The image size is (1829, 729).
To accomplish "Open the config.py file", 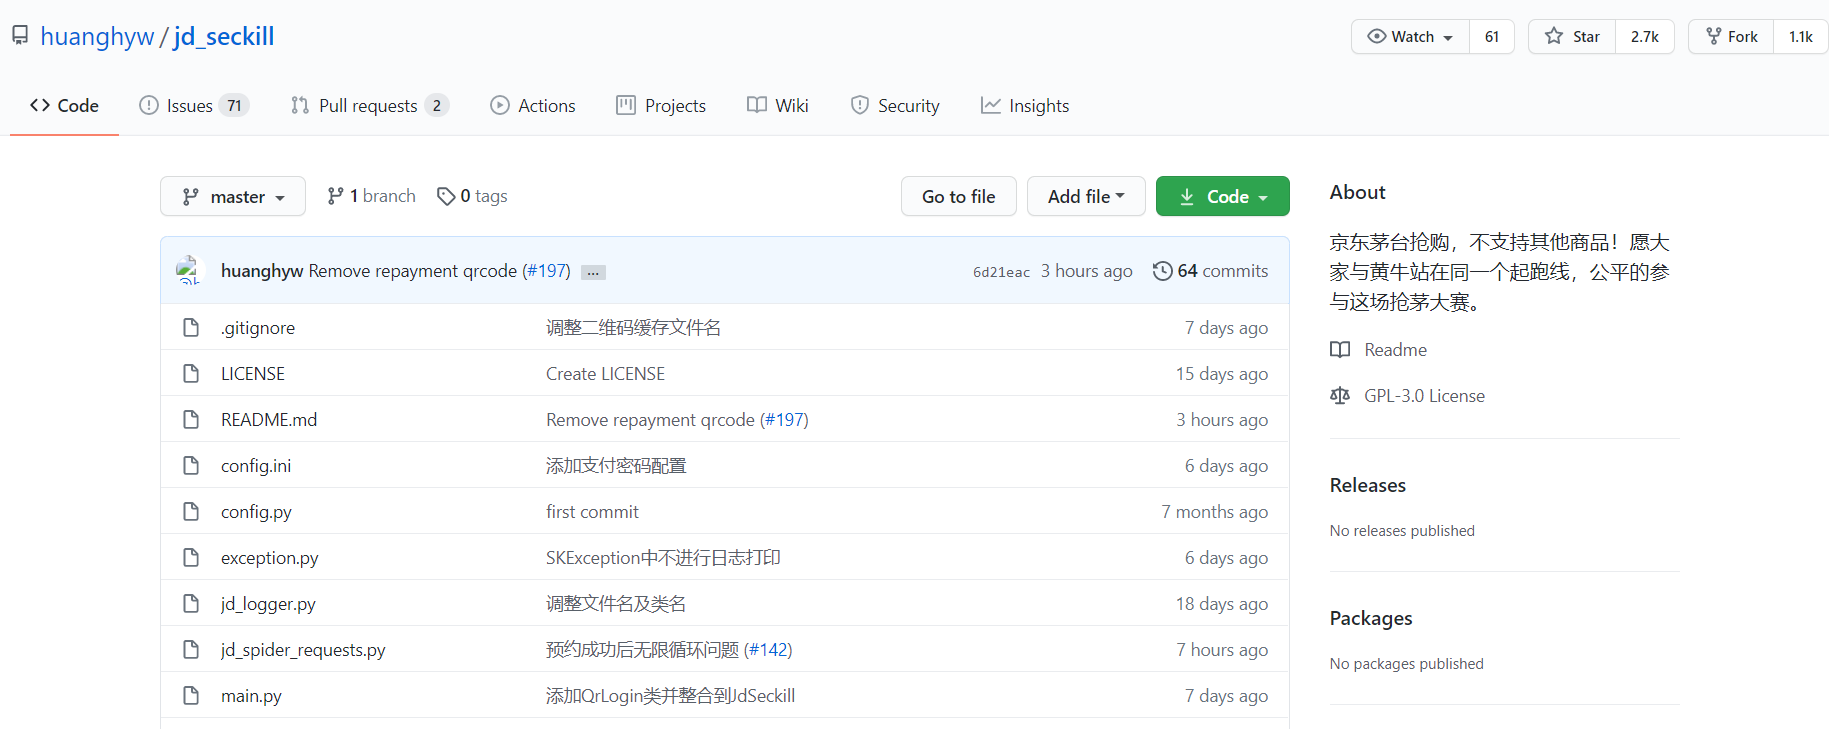I will tap(256, 512).
